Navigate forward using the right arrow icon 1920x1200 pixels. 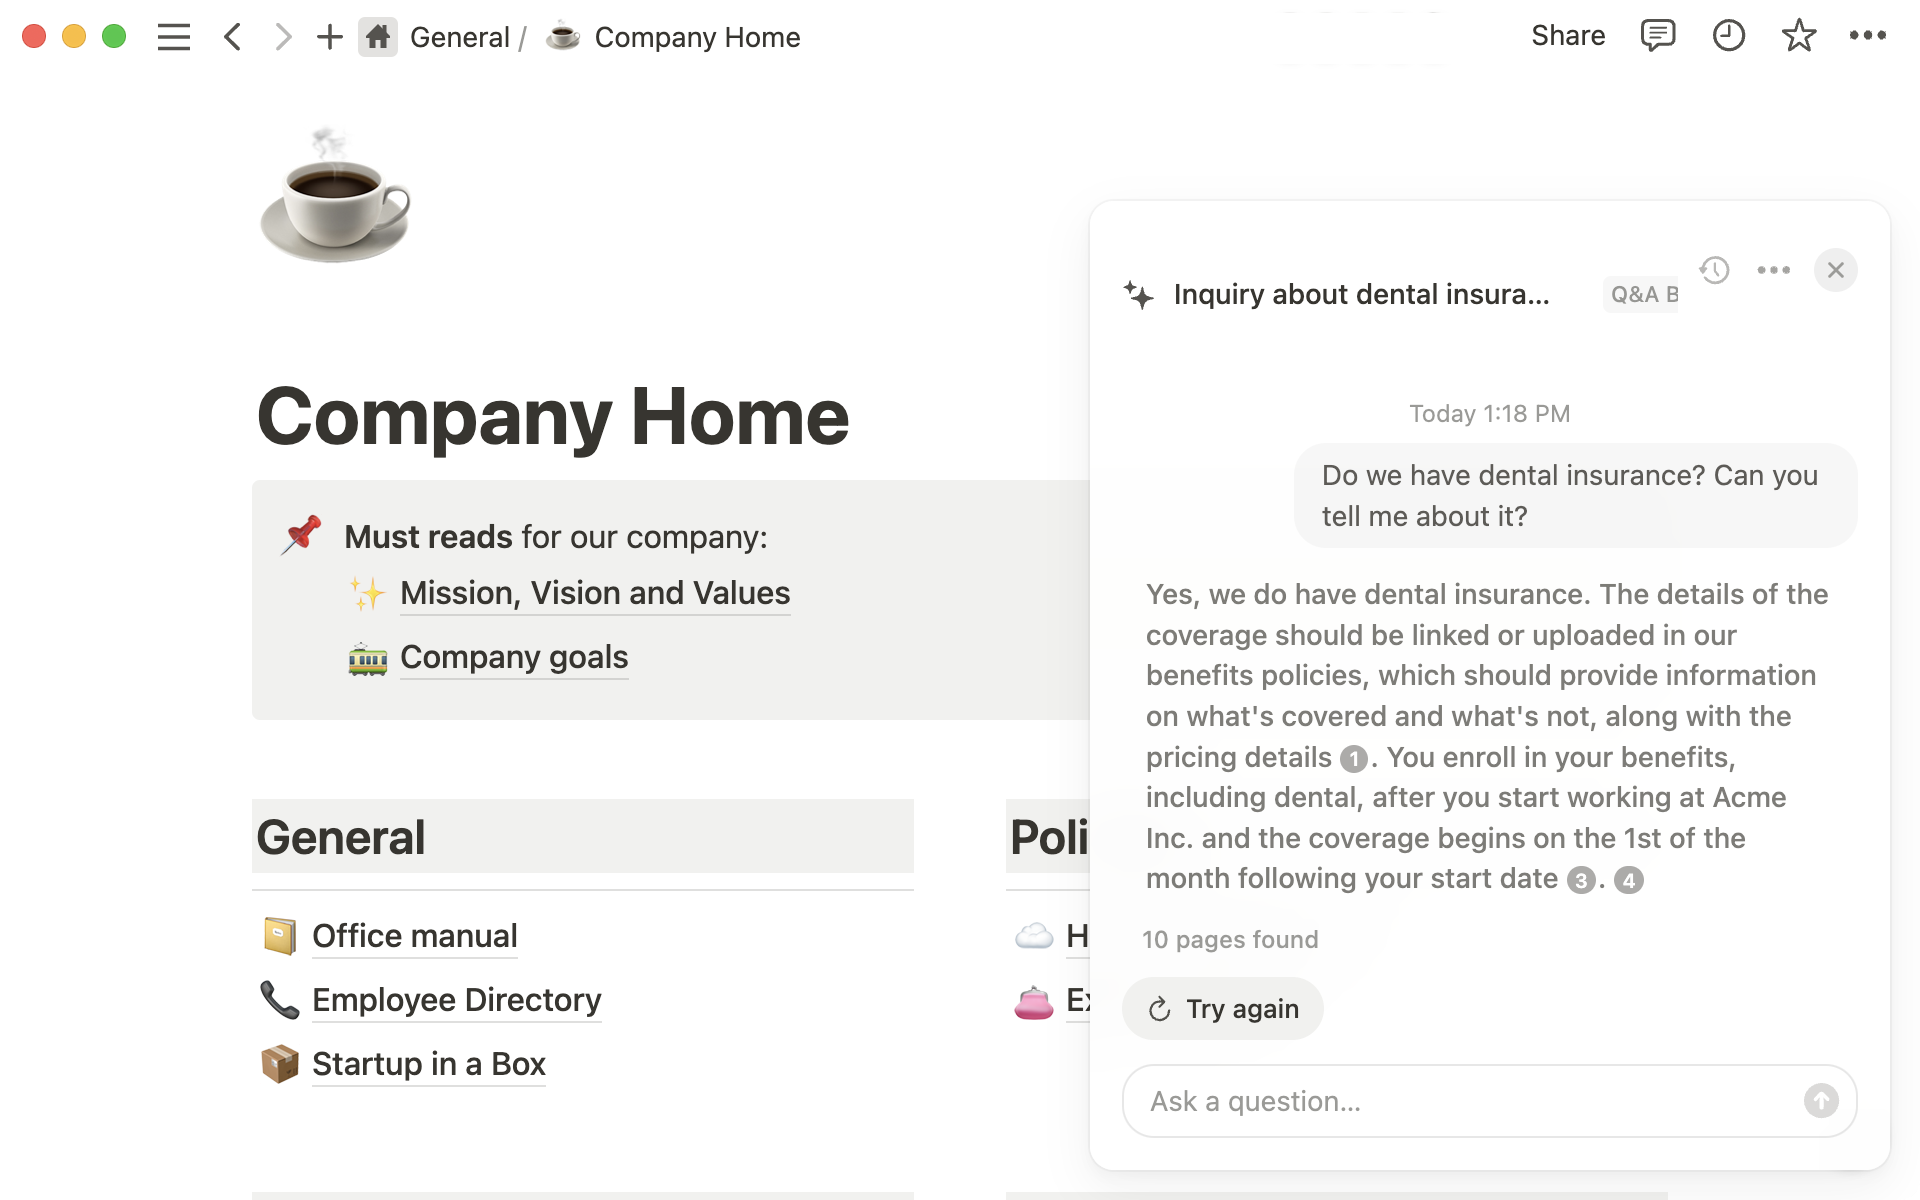[x=283, y=37]
